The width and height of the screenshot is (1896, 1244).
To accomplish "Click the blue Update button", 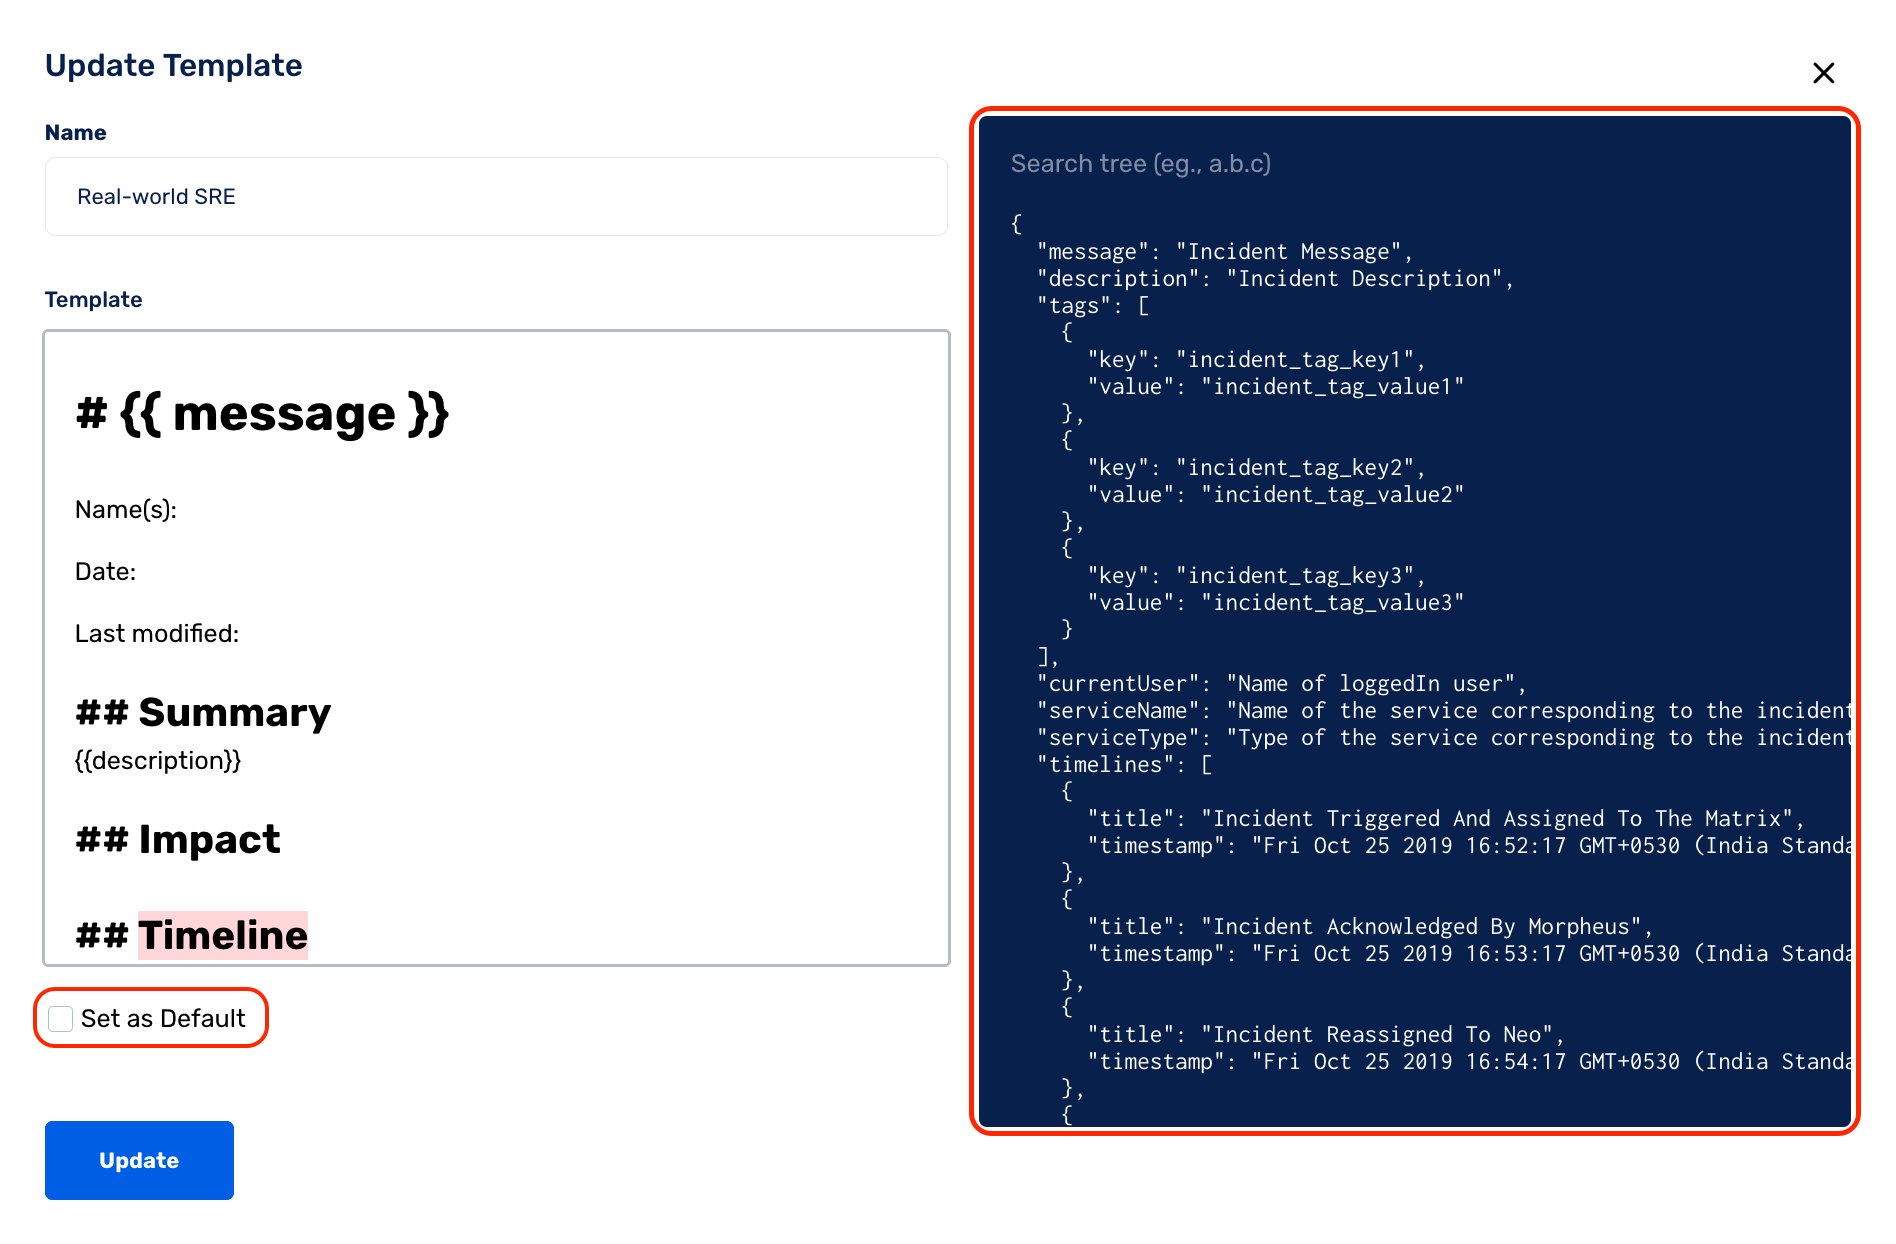I will click(x=139, y=1160).
